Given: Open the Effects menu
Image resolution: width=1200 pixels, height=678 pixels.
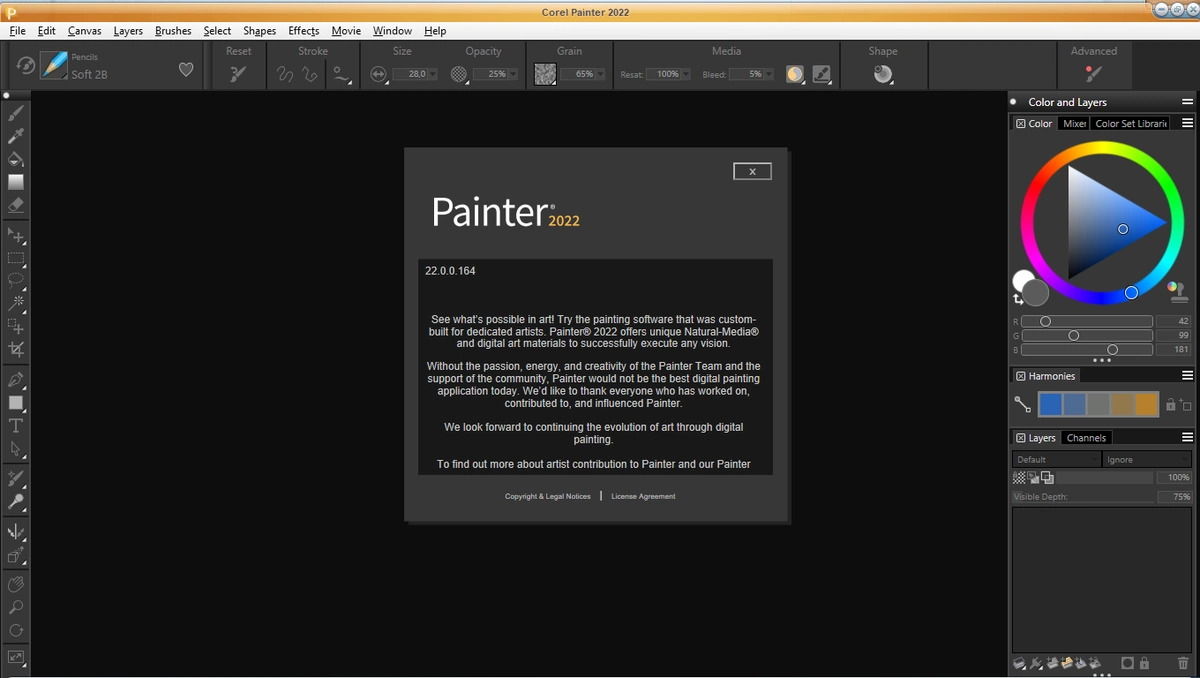Looking at the screenshot, I should pyautogui.click(x=304, y=31).
